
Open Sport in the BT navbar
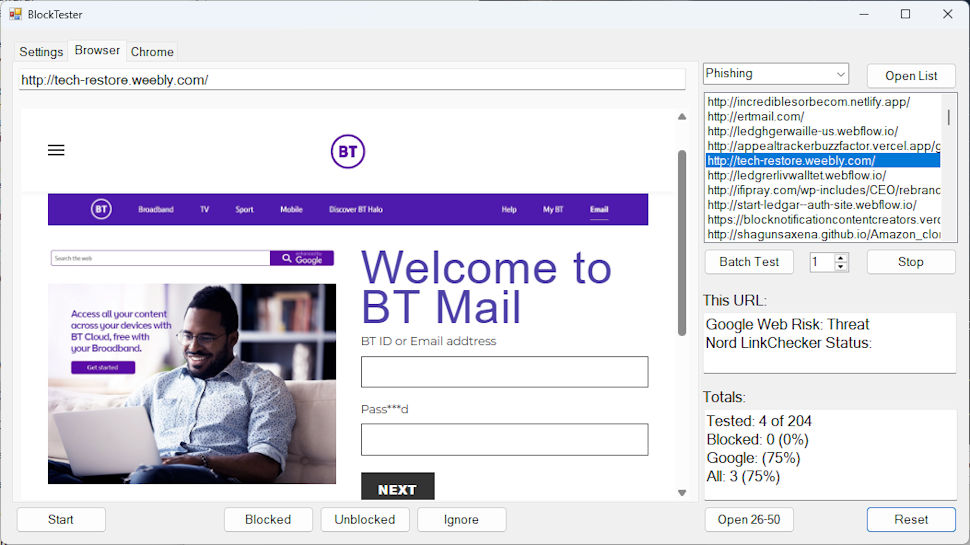click(x=244, y=210)
